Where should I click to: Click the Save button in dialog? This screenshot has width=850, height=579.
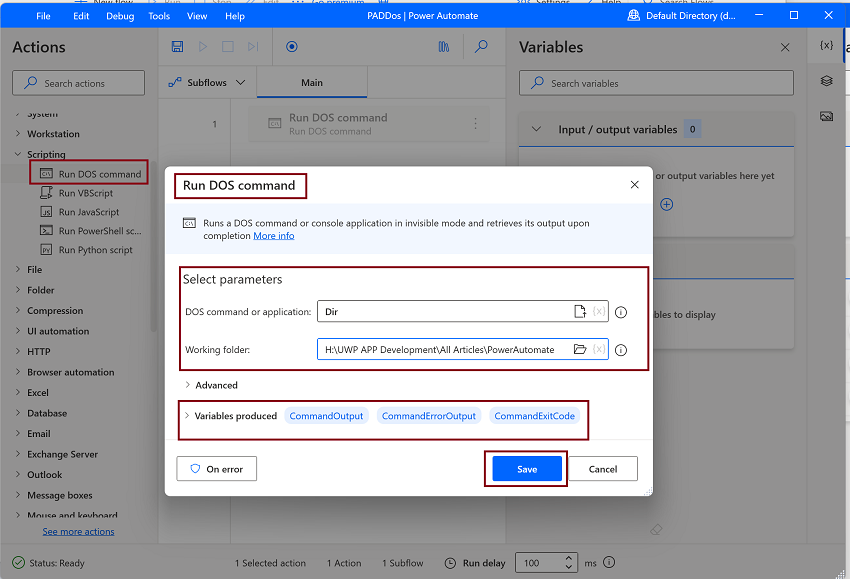[x=527, y=469]
